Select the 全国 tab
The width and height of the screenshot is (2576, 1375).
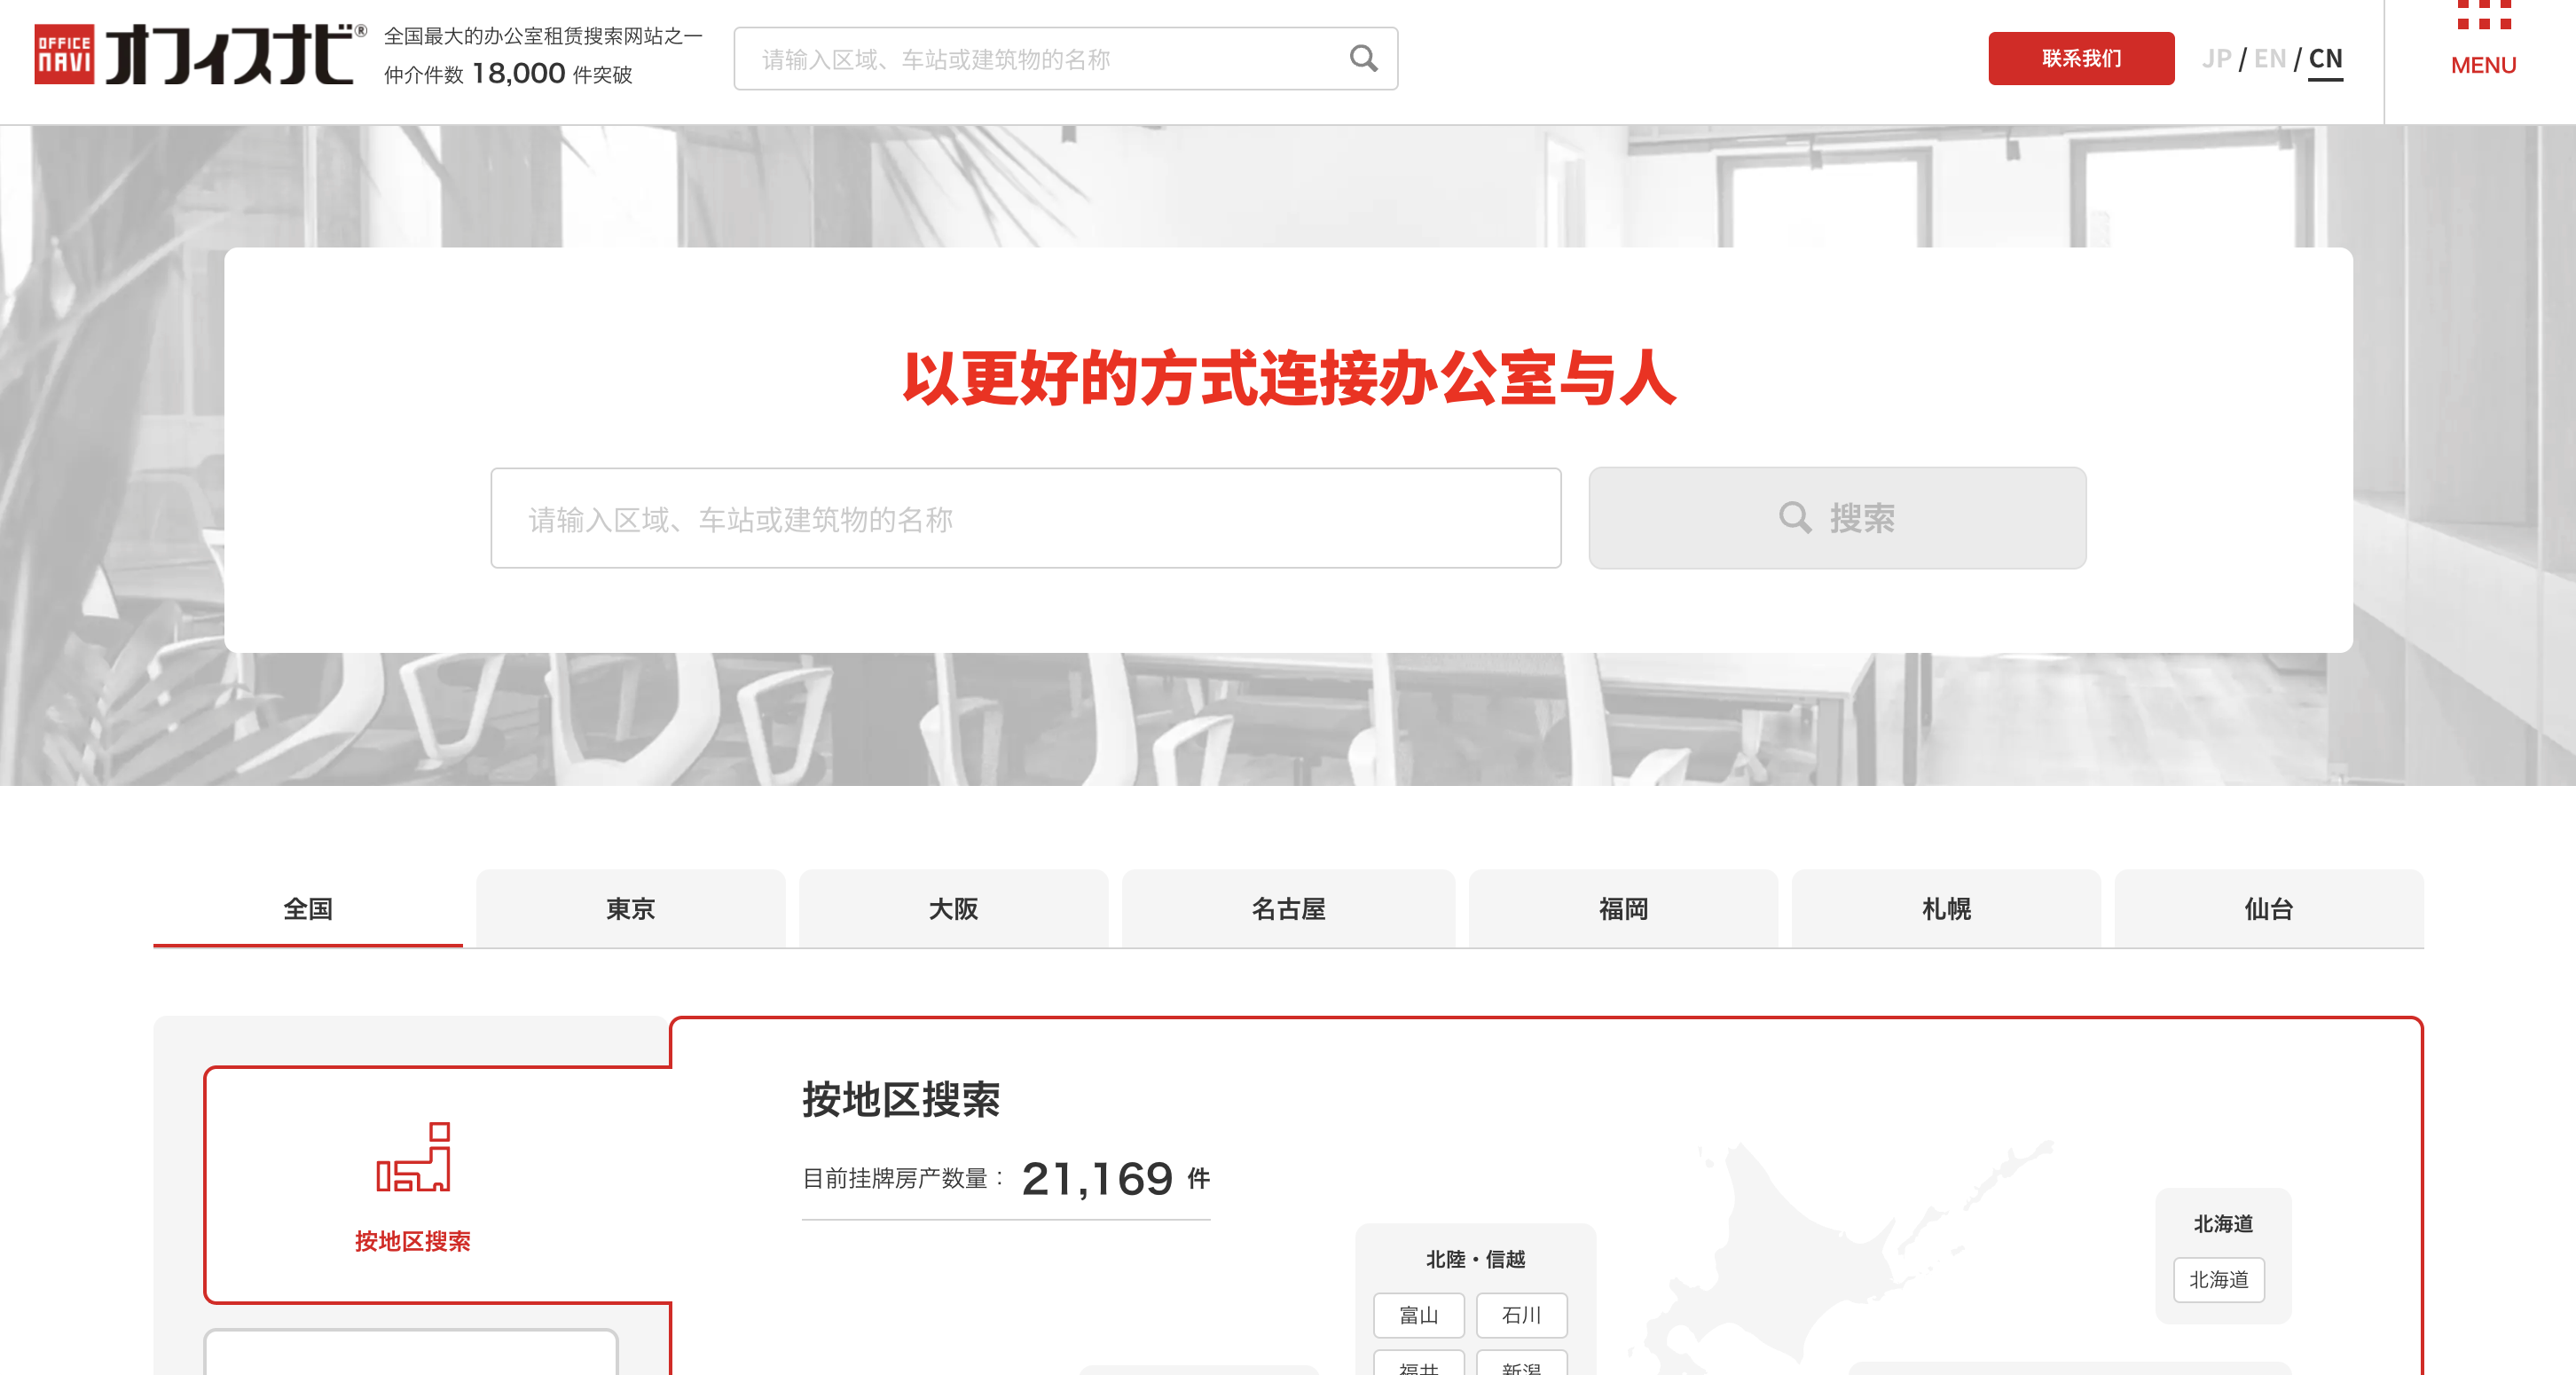(308, 908)
